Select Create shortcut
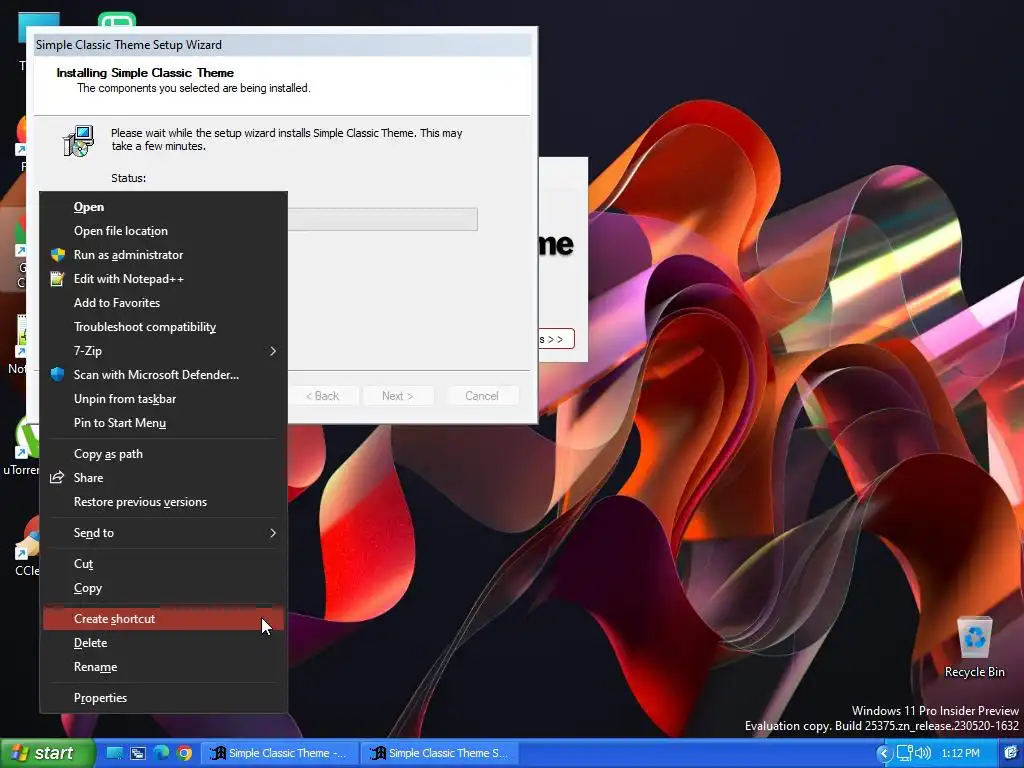 point(163,618)
